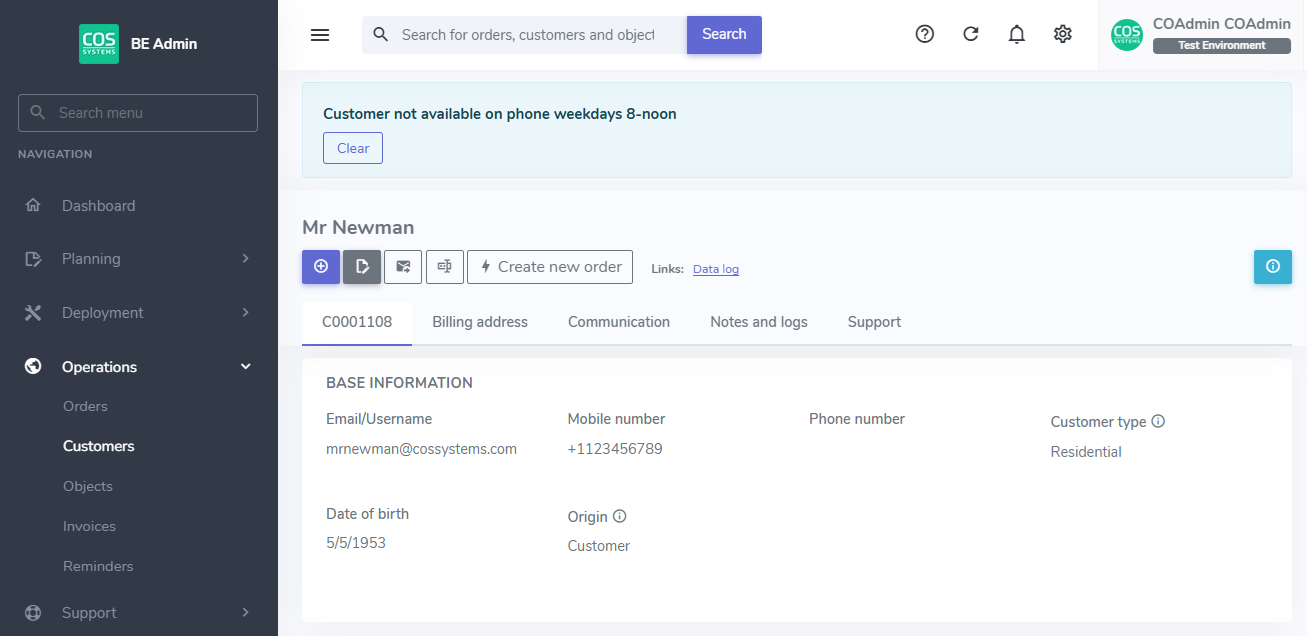Click the Operations globe icon
This screenshot has width=1307, height=636.
click(x=33, y=366)
